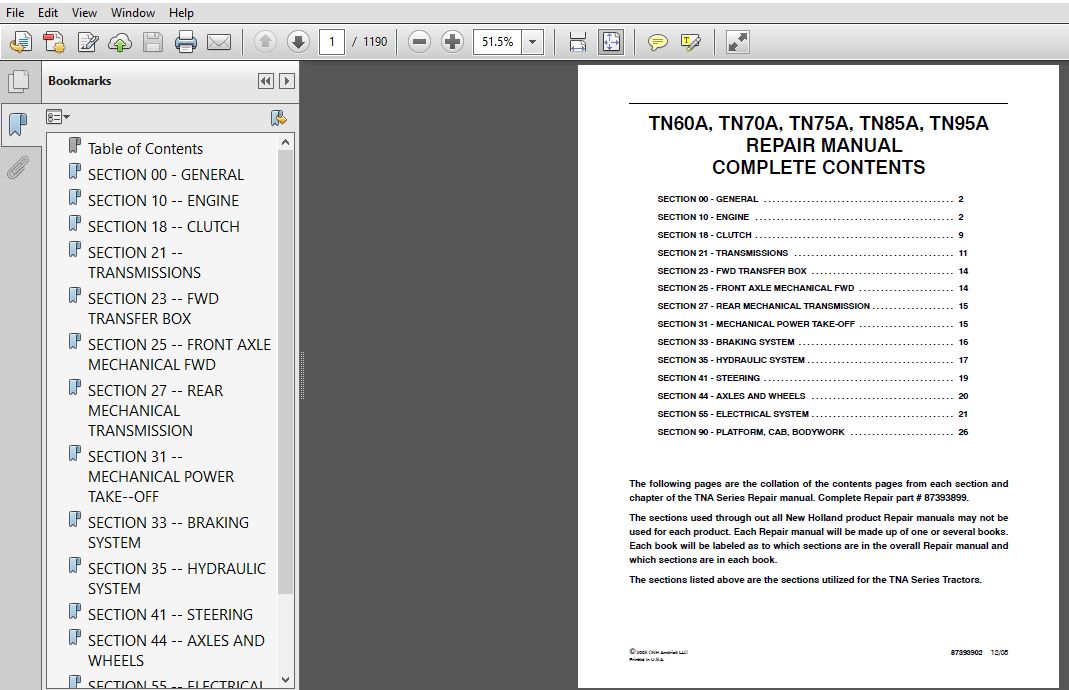
Task: Collapse the Bookmarks panel with double-arrow
Action: (x=266, y=81)
